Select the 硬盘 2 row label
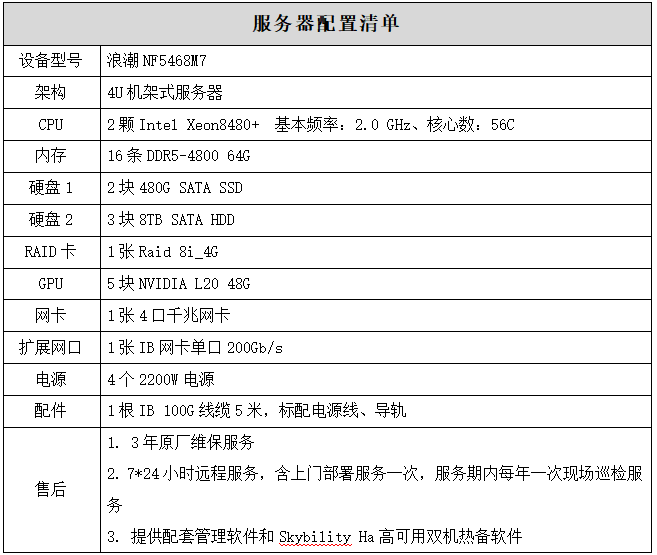 (51, 220)
